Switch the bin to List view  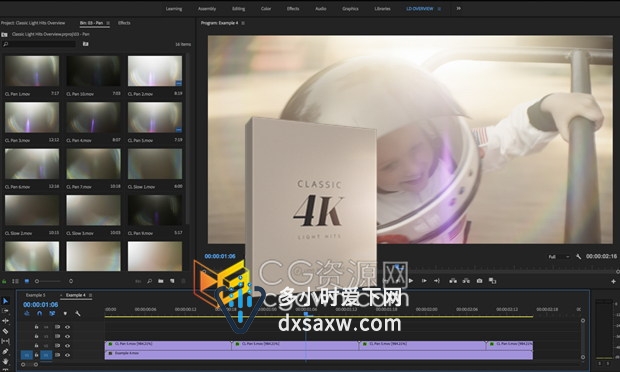coord(15,281)
